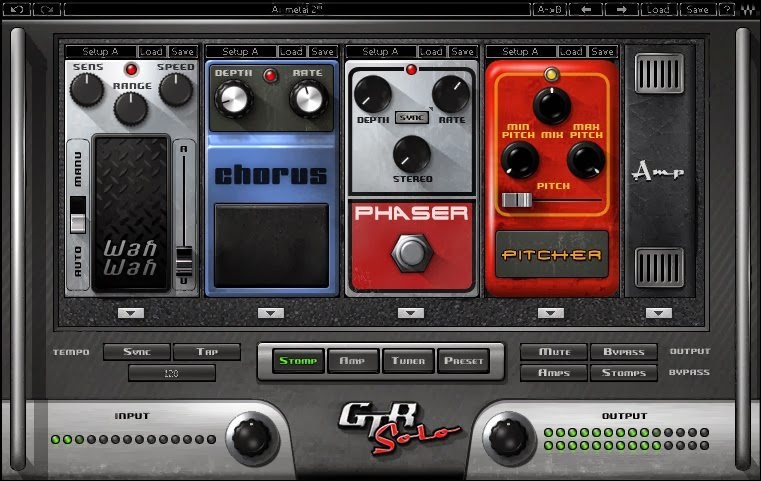Toggle the Wah Wah red power LED

(x=131, y=69)
